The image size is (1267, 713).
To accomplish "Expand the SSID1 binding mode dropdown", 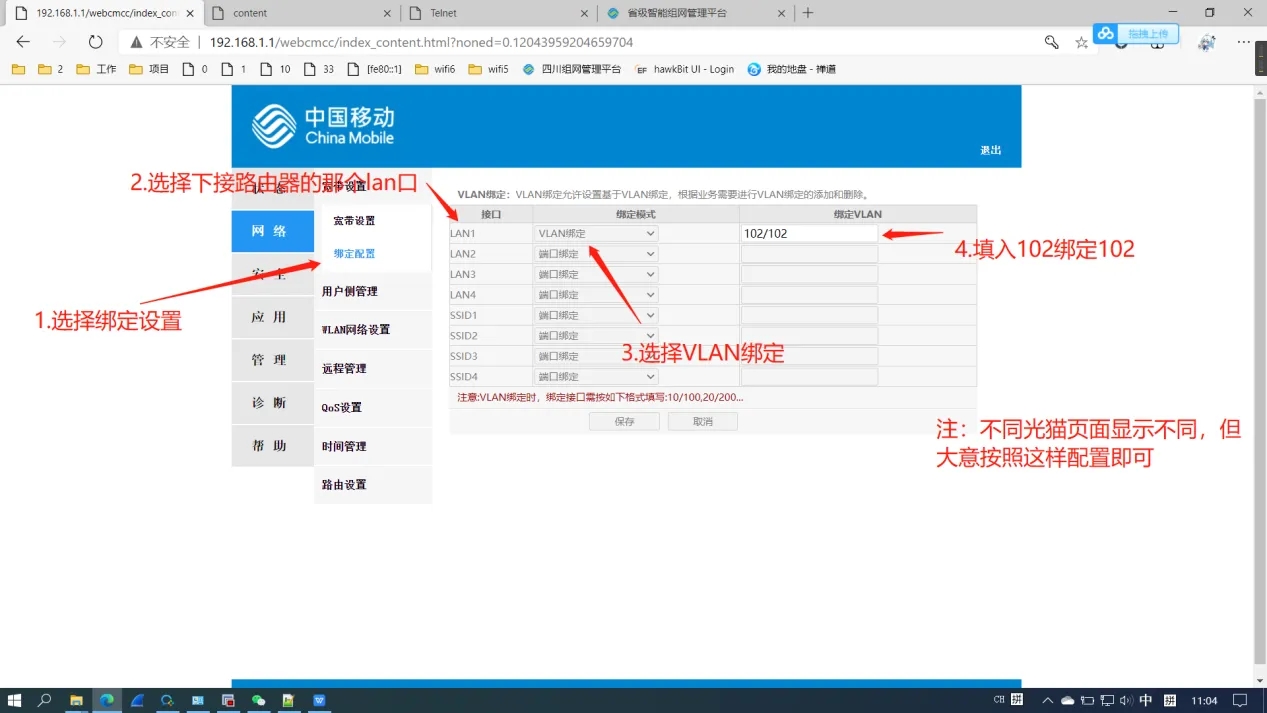I will click(597, 315).
